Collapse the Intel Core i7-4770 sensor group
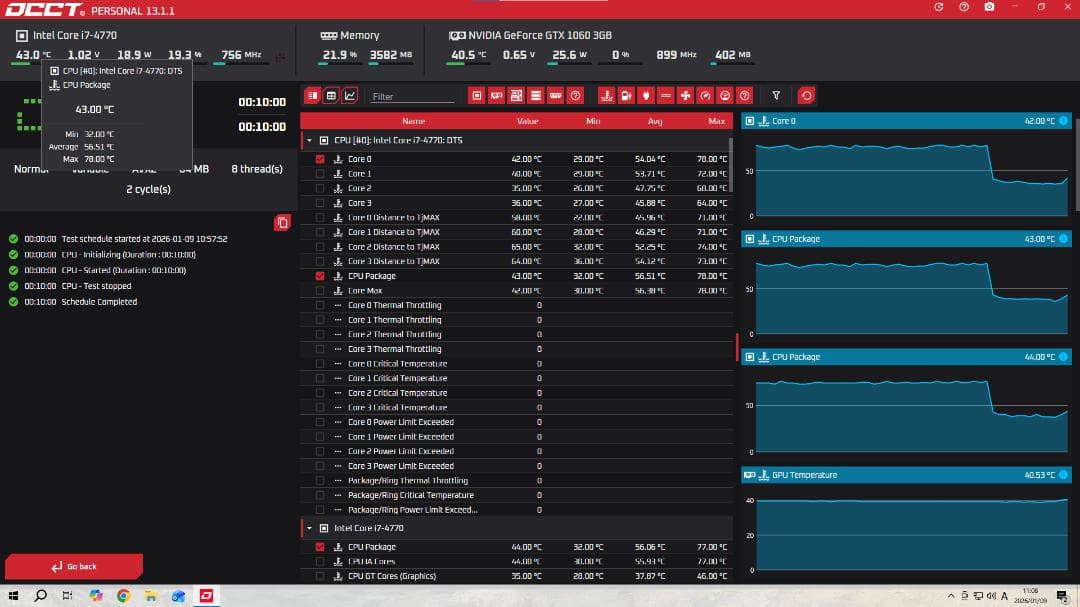Image resolution: width=1080 pixels, height=607 pixels. click(x=309, y=528)
